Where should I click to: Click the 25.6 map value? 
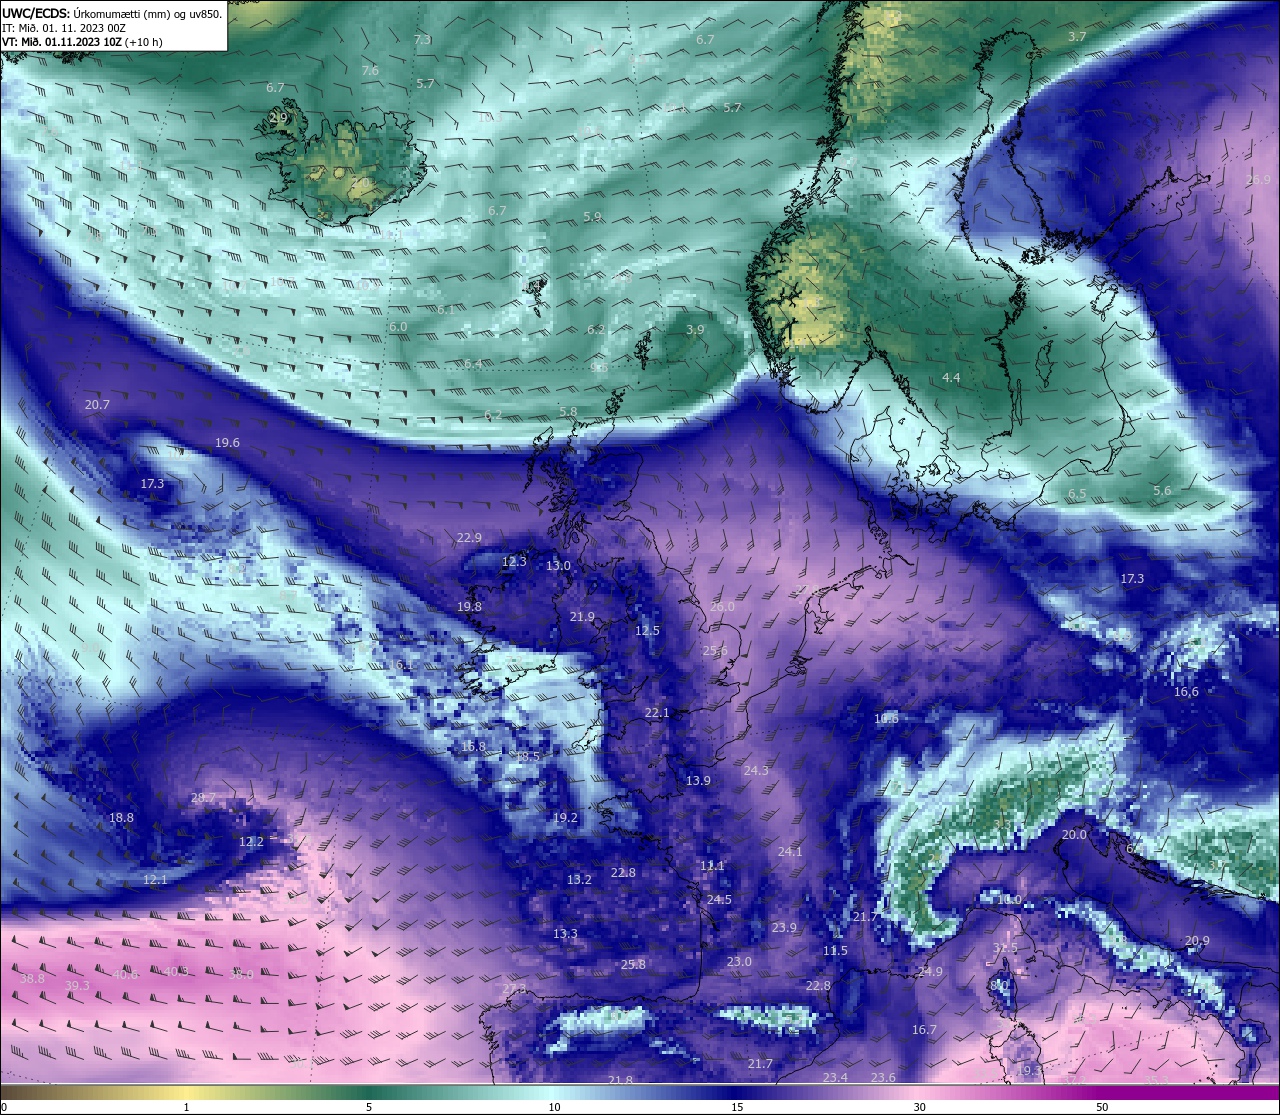(715, 651)
